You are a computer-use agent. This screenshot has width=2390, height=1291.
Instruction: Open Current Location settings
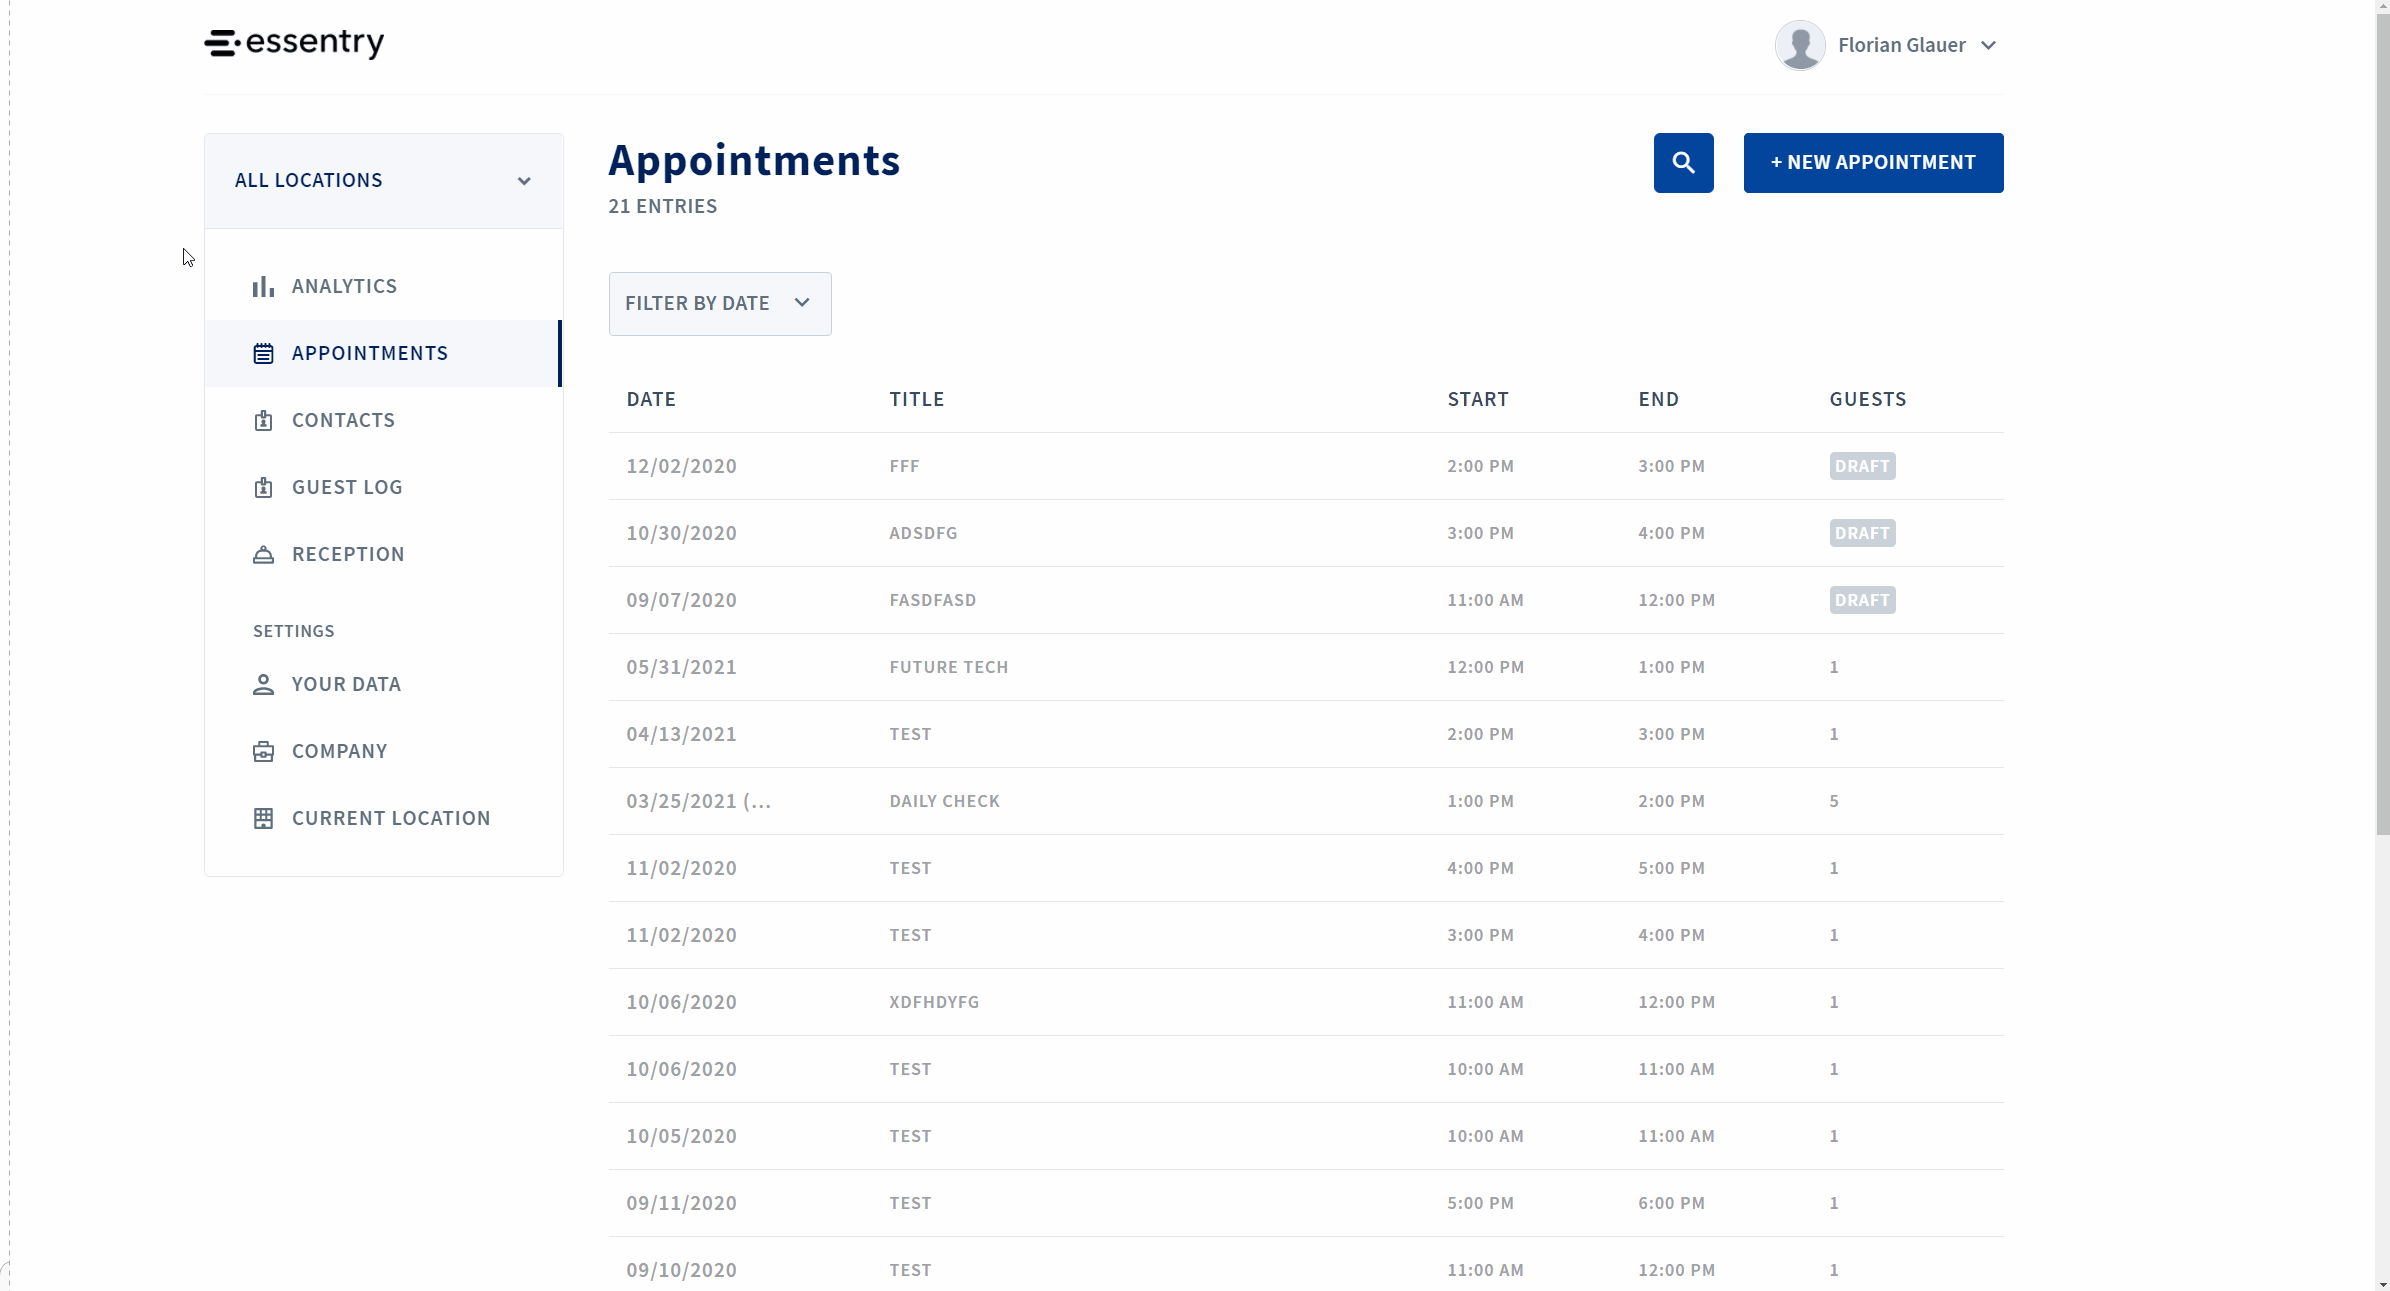(x=384, y=819)
